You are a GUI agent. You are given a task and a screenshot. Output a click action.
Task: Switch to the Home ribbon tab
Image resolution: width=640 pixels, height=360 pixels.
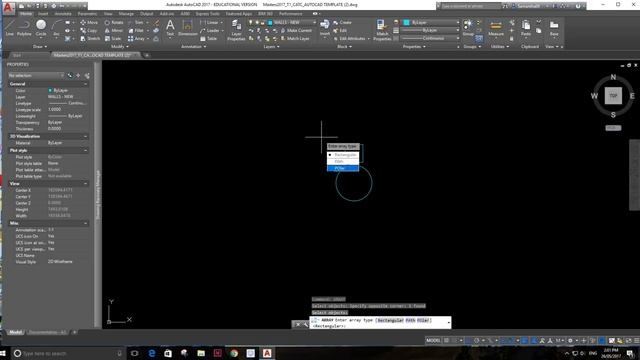pos(26,14)
